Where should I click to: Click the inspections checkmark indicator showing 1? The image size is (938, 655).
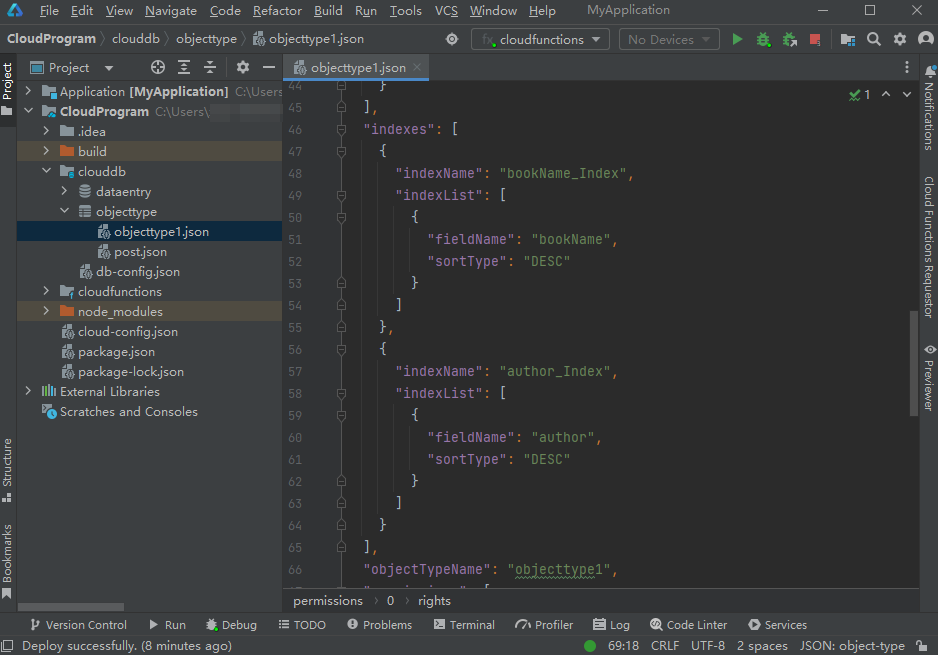click(x=860, y=95)
